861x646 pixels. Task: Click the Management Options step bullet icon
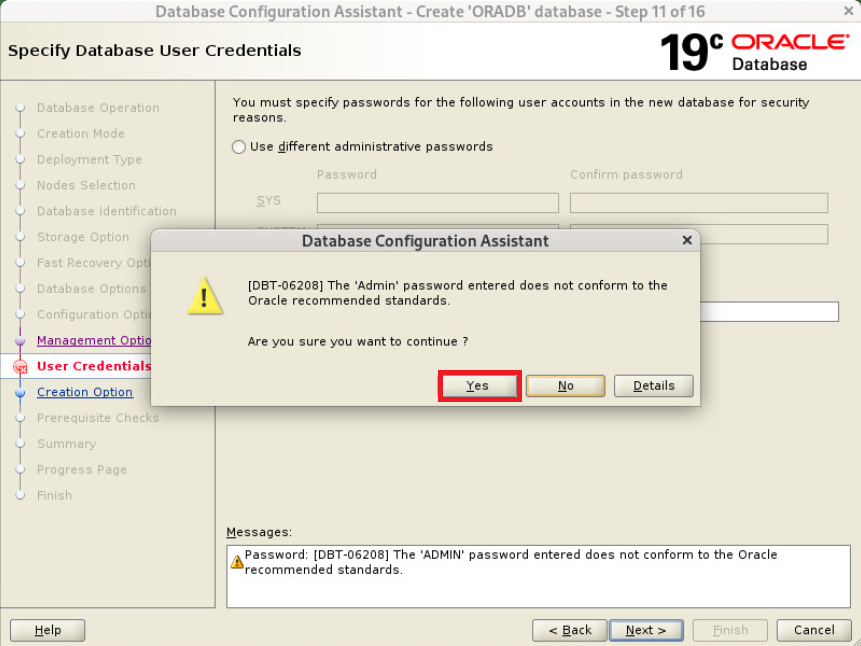20,341
